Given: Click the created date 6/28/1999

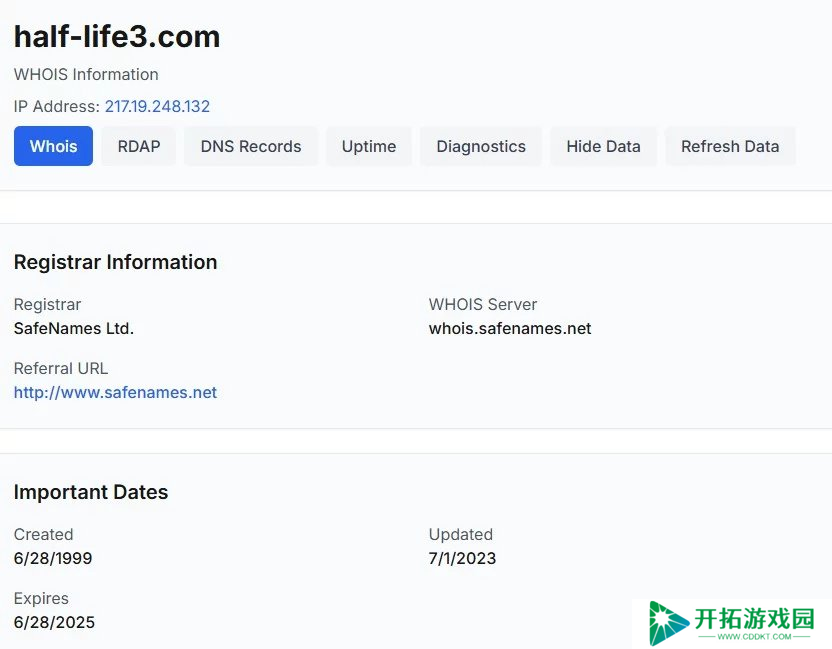Looking at the screenshot, I should pos(53,558).
